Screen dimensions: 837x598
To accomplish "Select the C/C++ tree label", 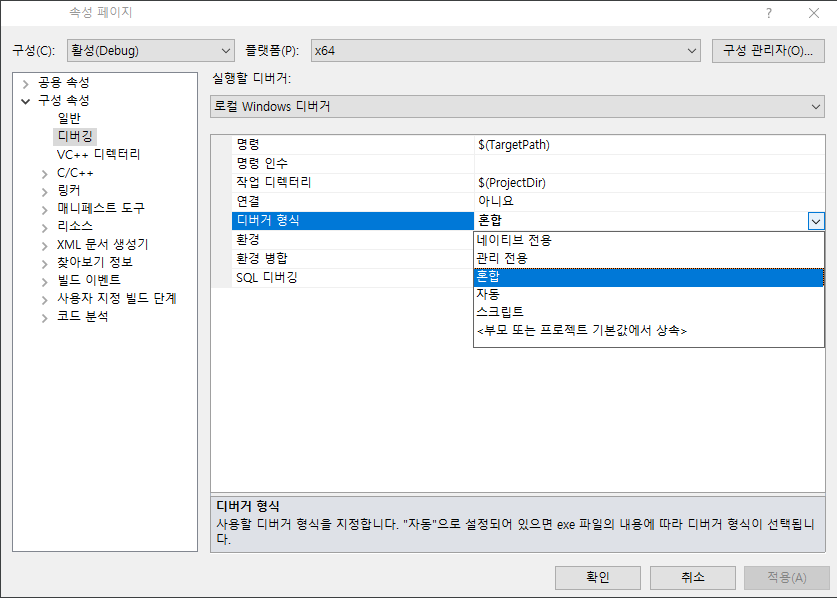I will click(x=75, y=173).
